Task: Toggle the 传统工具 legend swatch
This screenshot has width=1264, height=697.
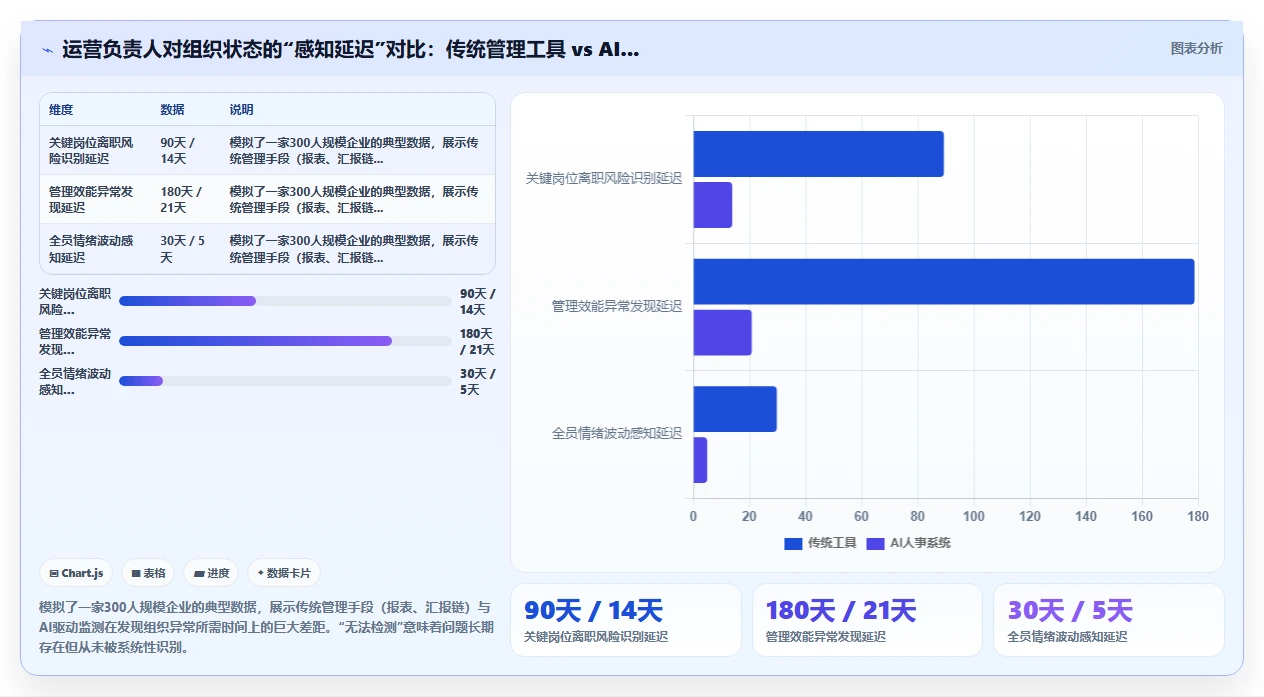Action: coord(793,543)
